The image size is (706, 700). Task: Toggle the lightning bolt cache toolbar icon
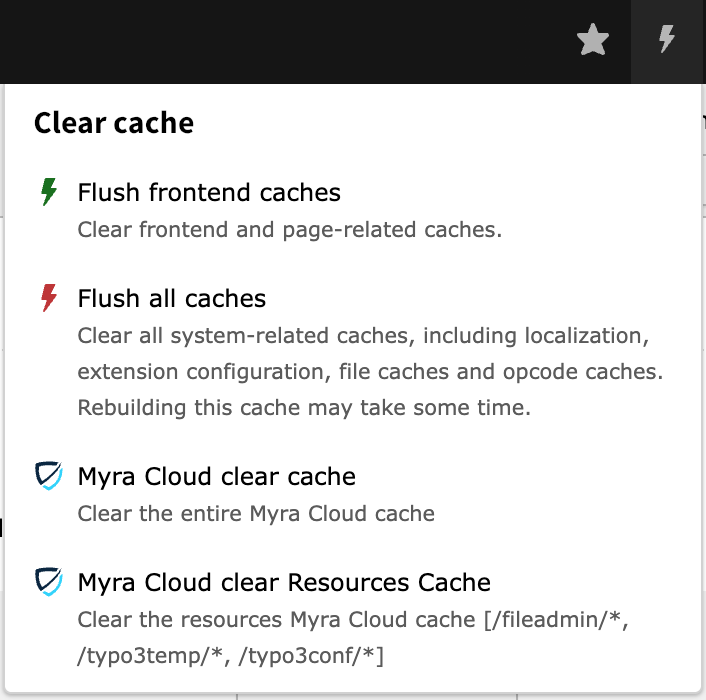(666, 41)
